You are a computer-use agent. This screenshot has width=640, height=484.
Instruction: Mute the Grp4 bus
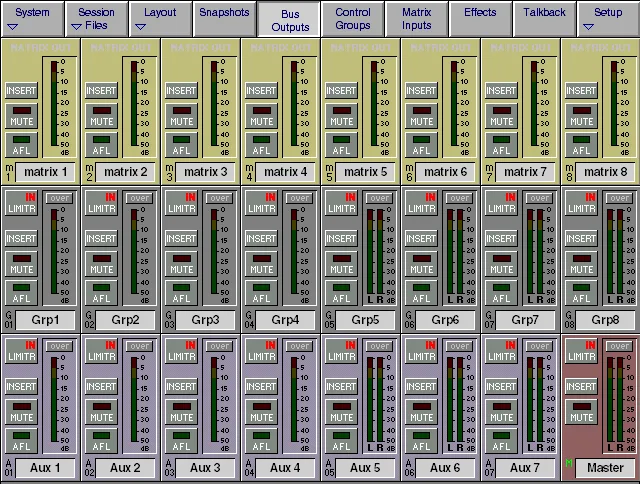(x=262, y=264)
